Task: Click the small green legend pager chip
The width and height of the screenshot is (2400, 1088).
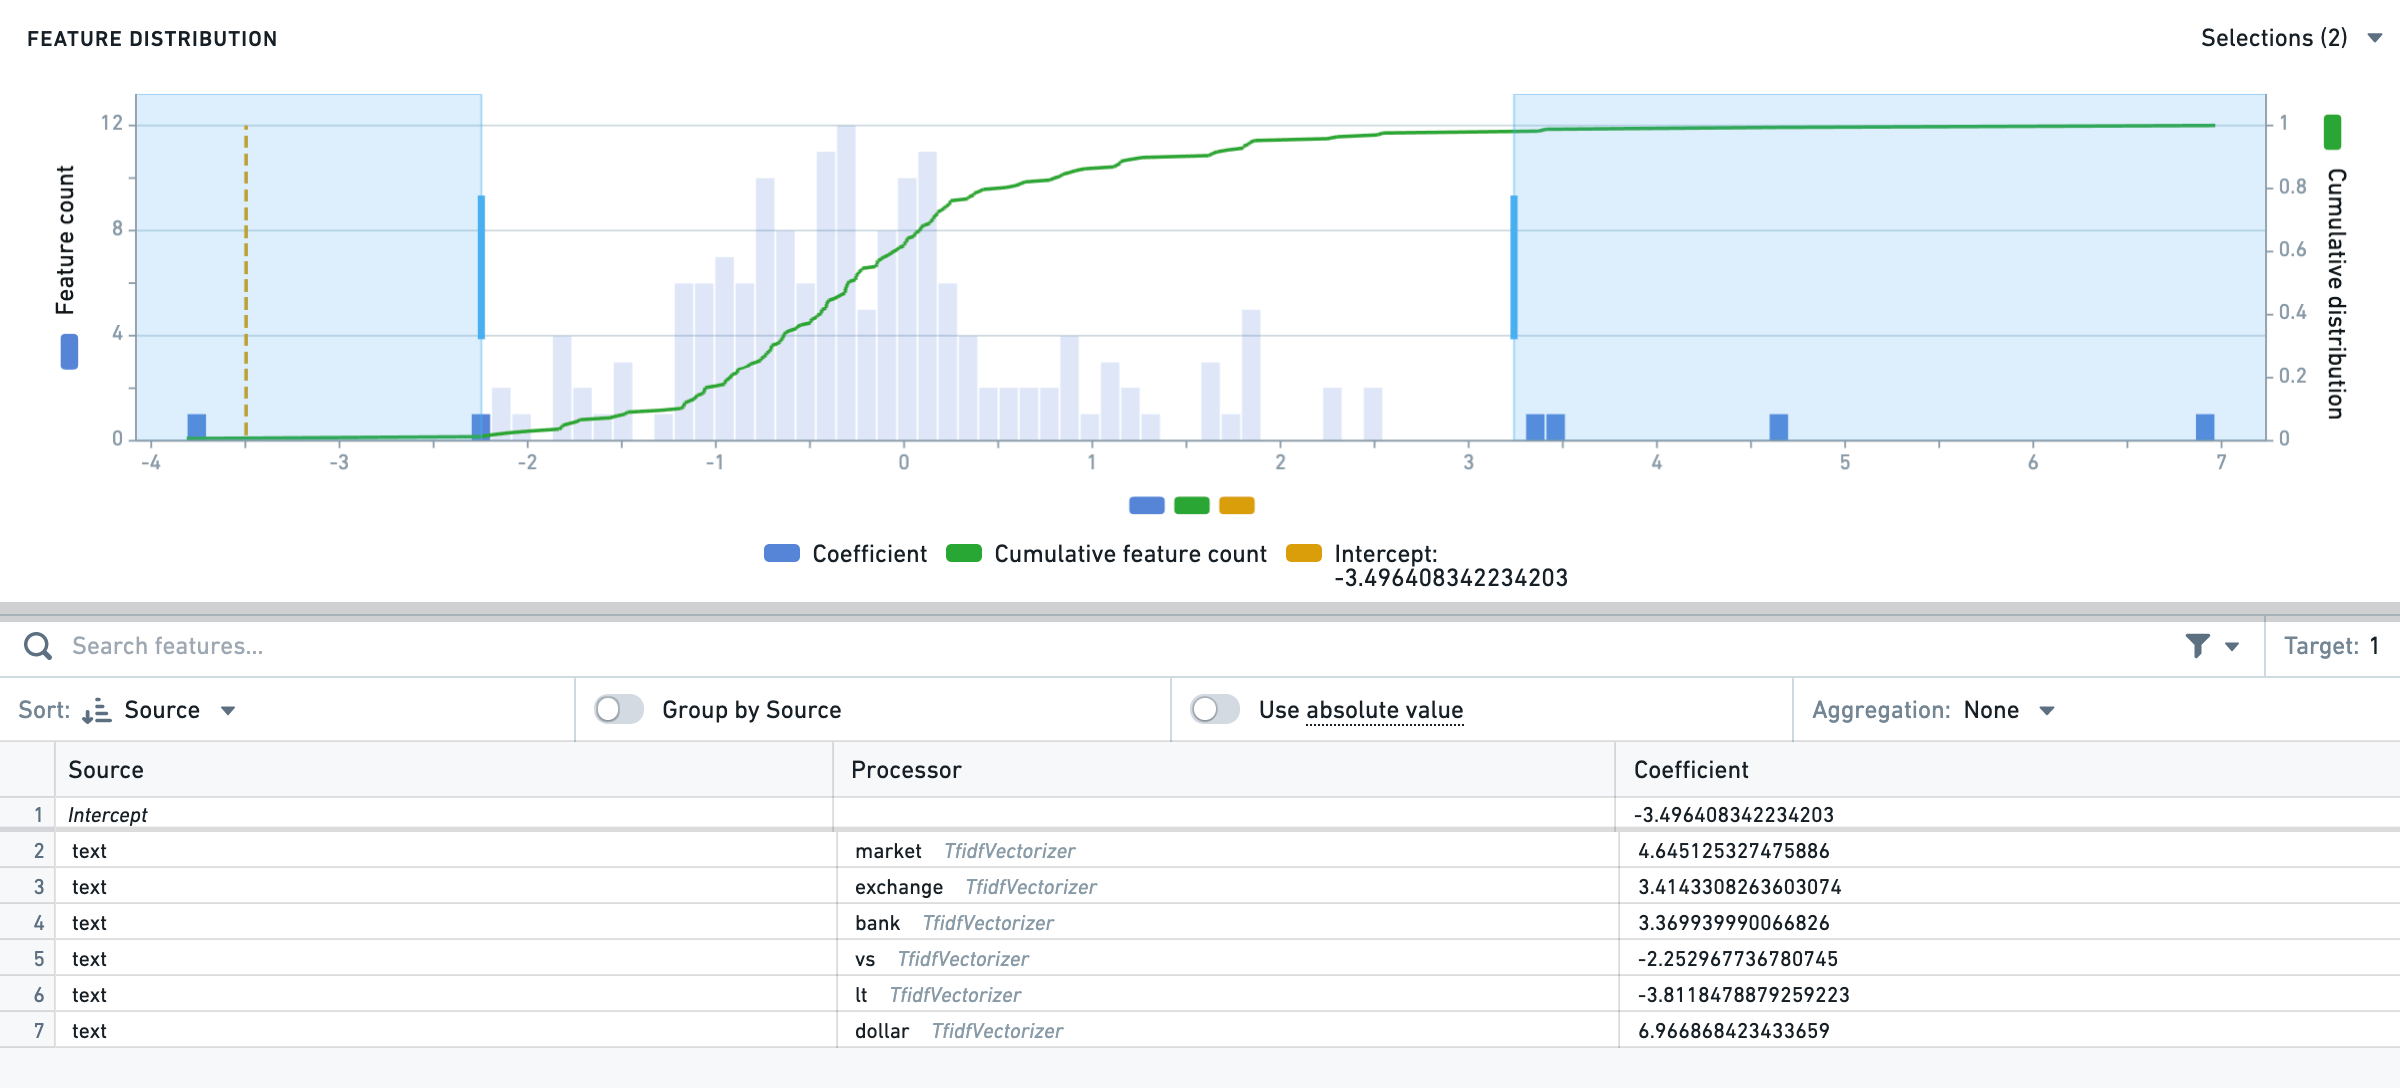Action: tap(1192, 505)
